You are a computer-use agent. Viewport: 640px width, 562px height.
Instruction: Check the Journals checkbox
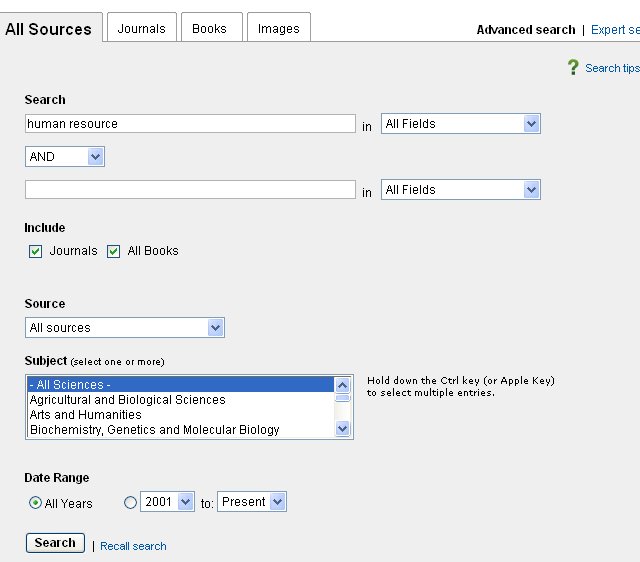36,251
